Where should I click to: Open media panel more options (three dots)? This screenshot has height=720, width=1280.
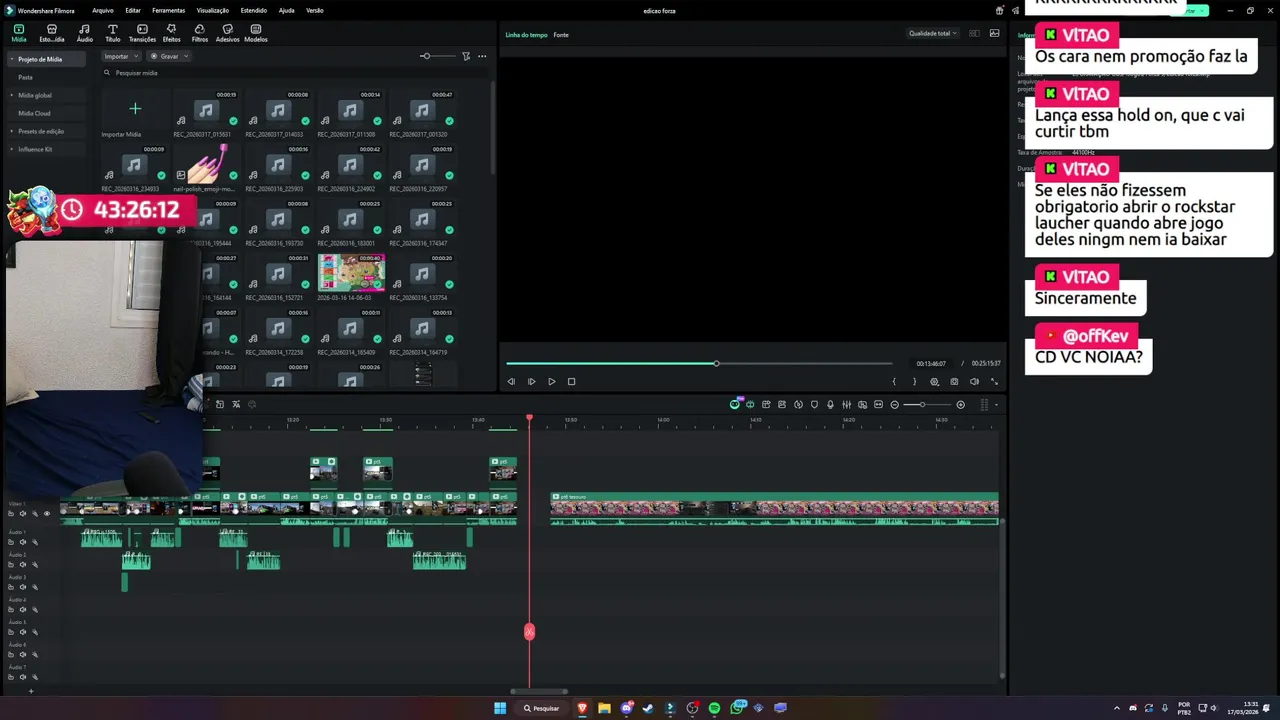tap(482, 56)
